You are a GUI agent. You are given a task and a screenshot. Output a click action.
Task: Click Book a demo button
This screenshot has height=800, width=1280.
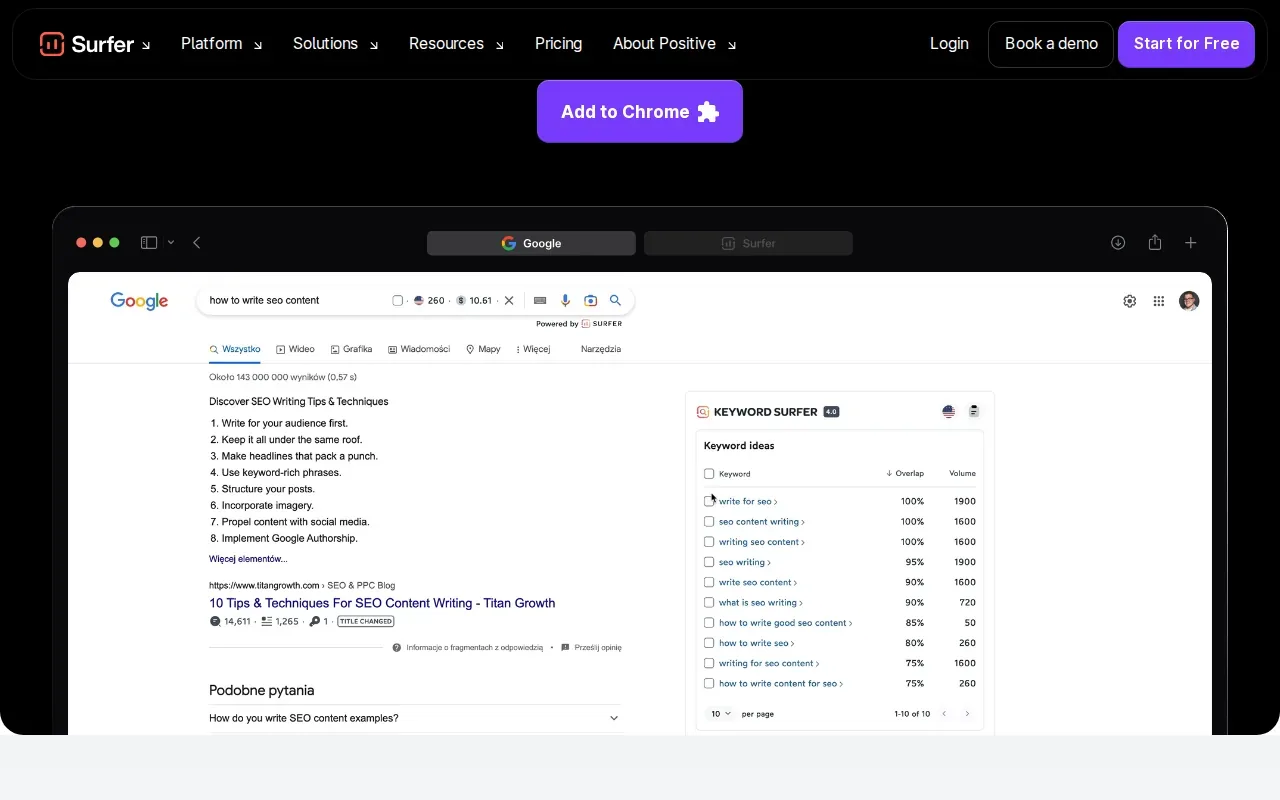point(1051,44)
